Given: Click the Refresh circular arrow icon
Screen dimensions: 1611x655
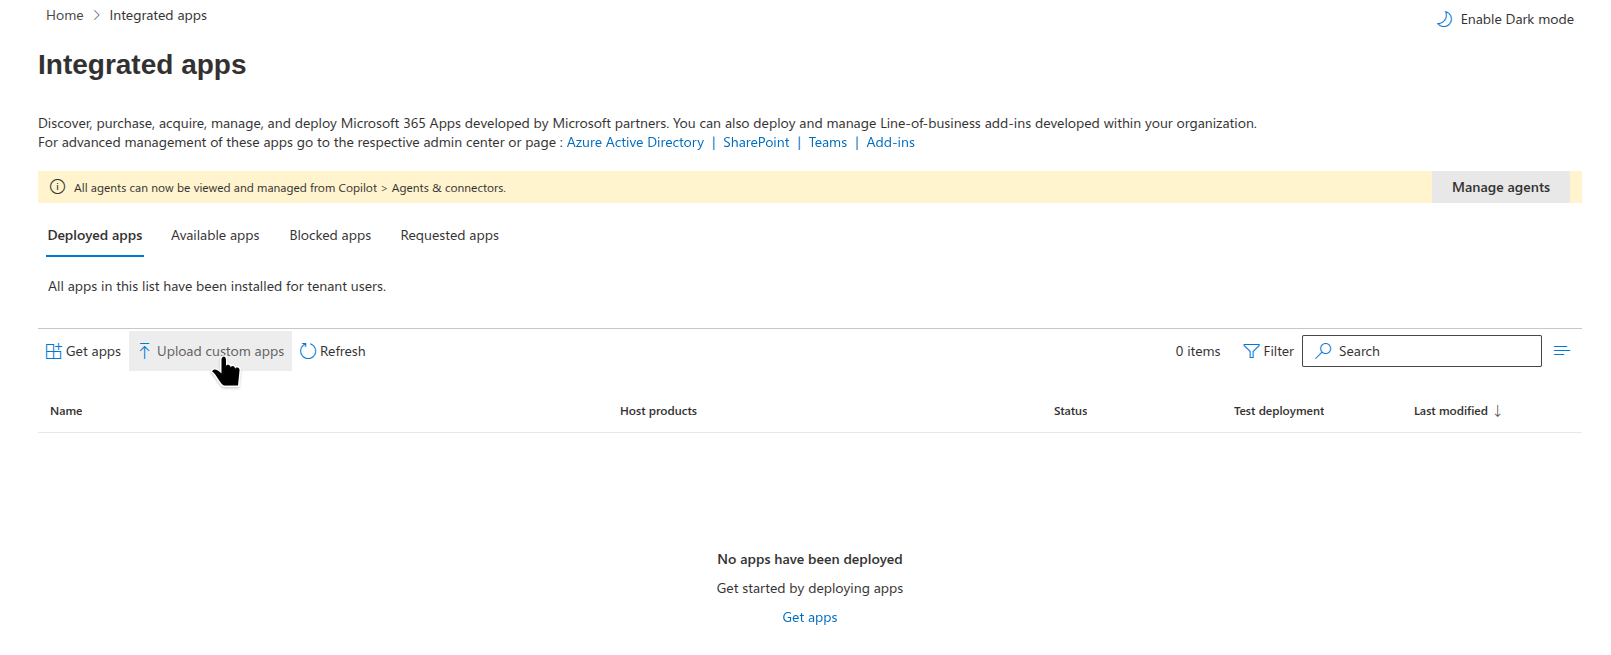Looking at the screenshot, I should click(x=308, y=351).
